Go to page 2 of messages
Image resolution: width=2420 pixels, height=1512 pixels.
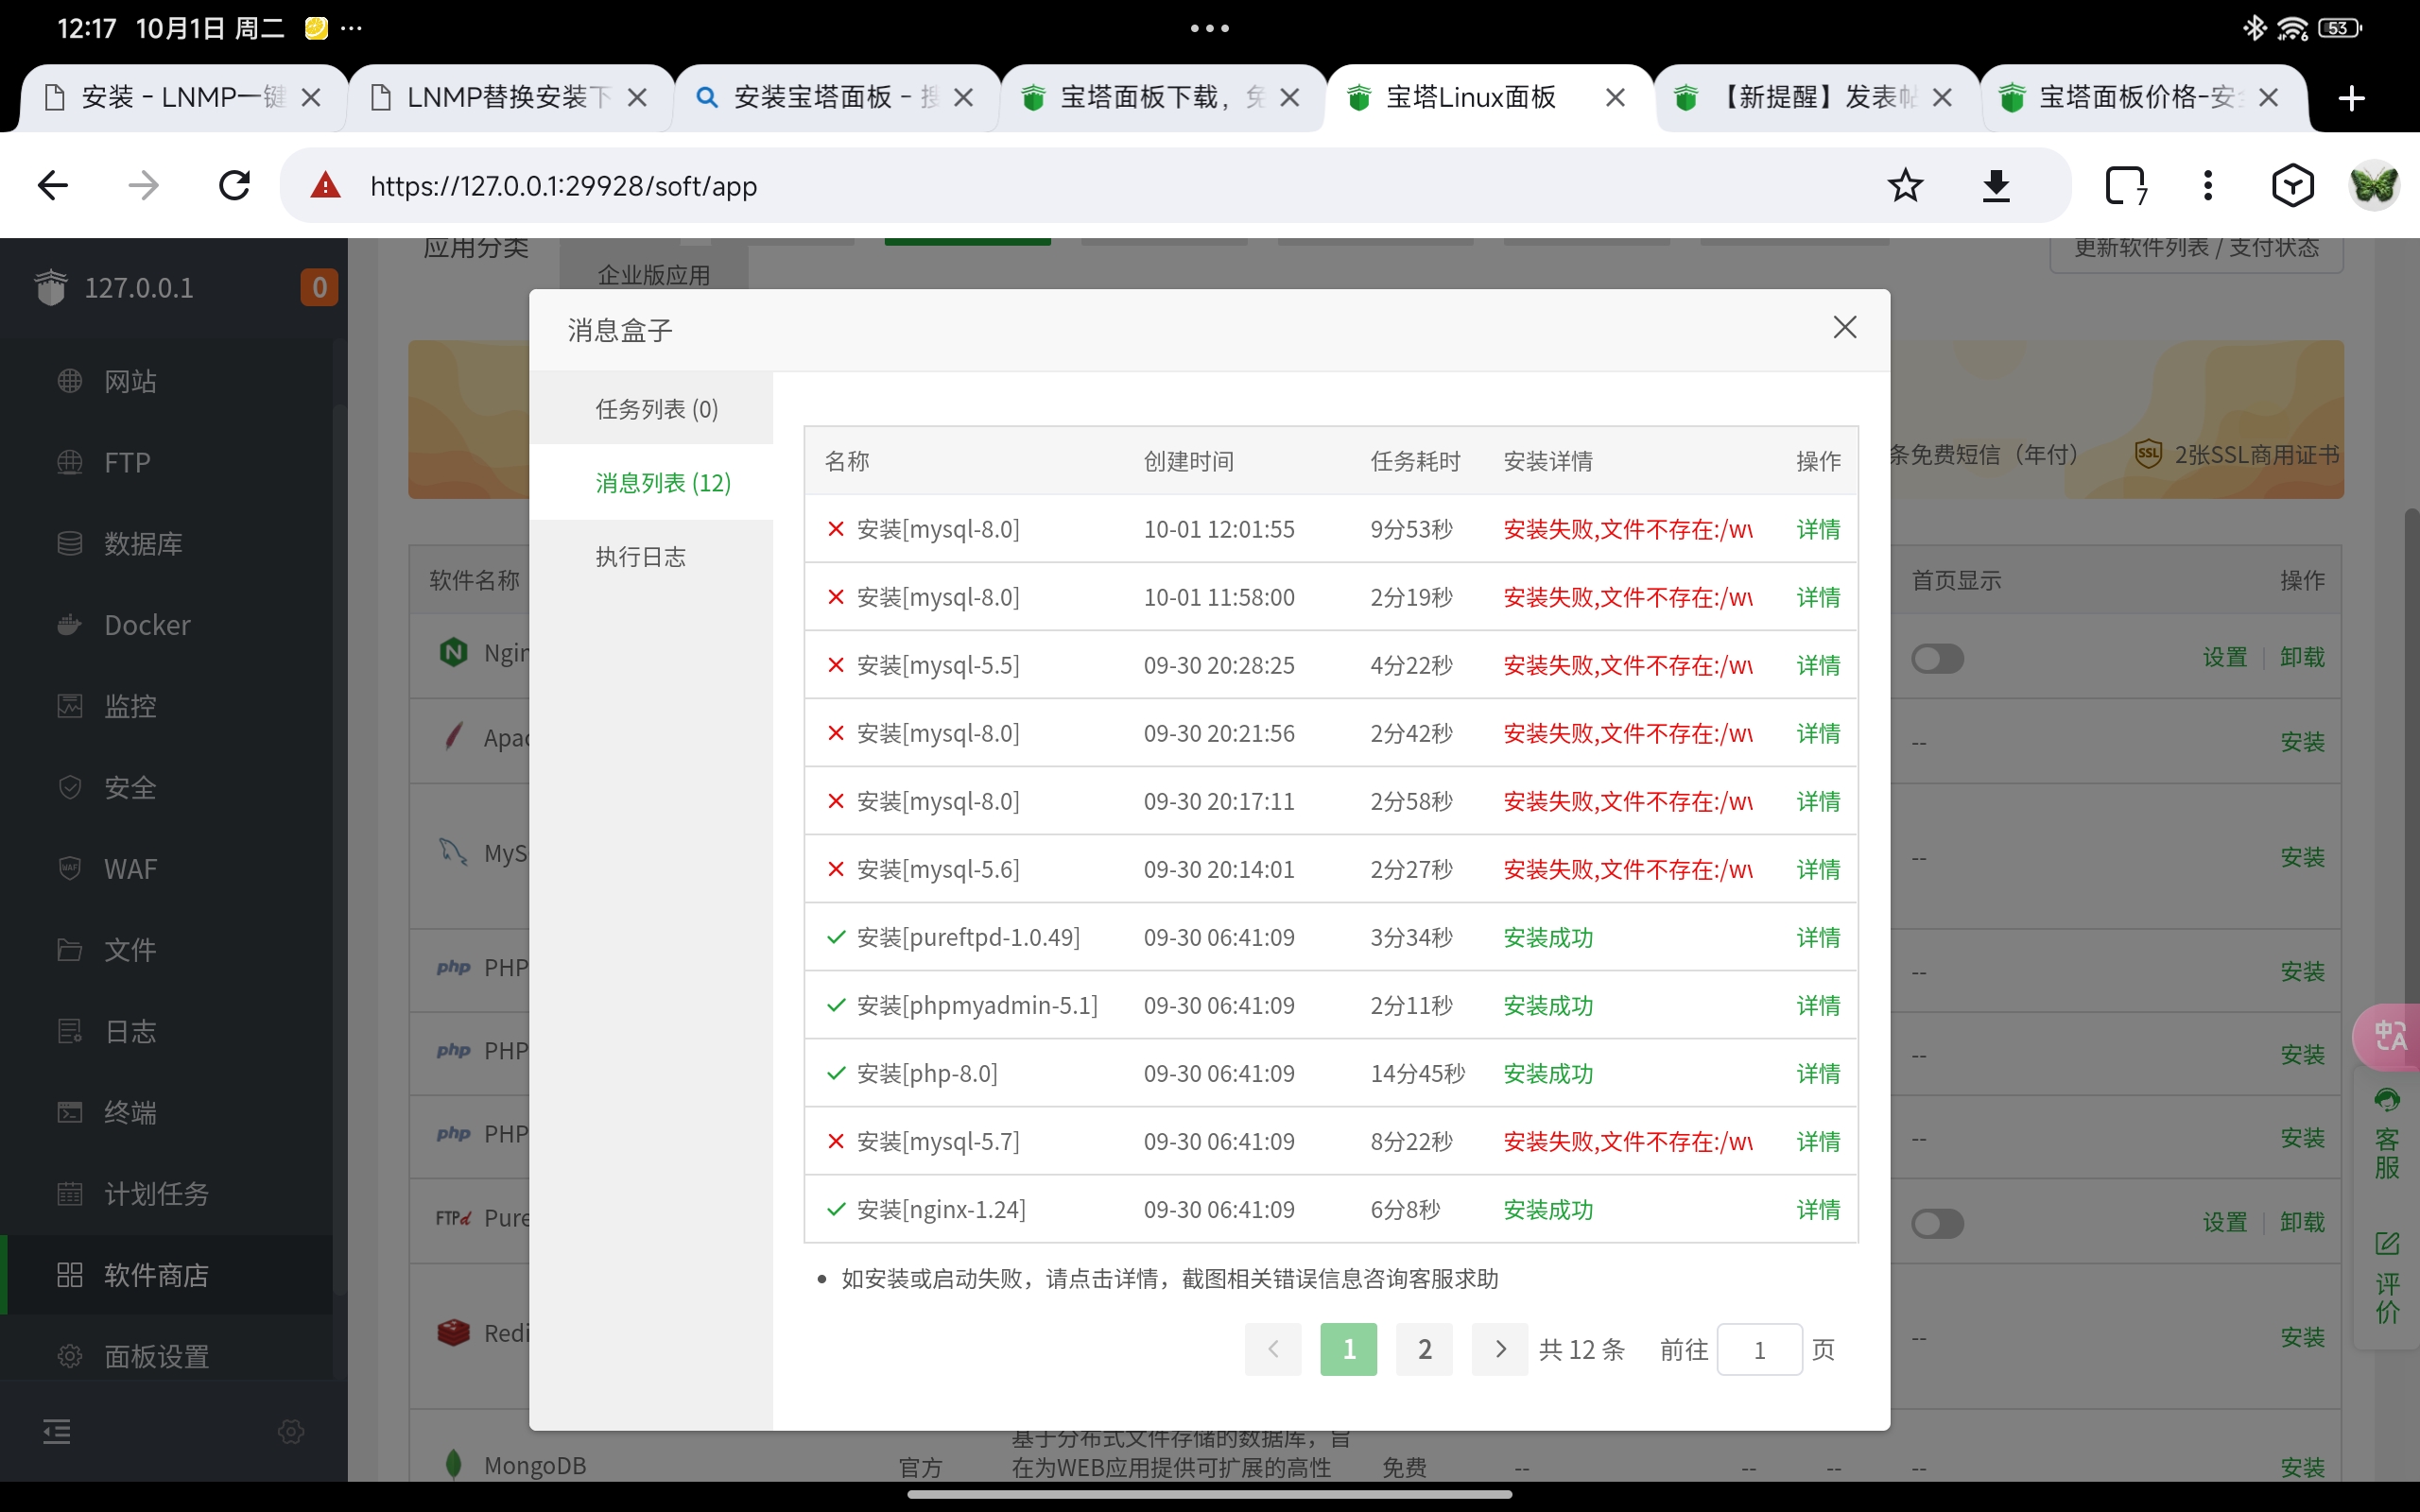pos(1424,1349)
